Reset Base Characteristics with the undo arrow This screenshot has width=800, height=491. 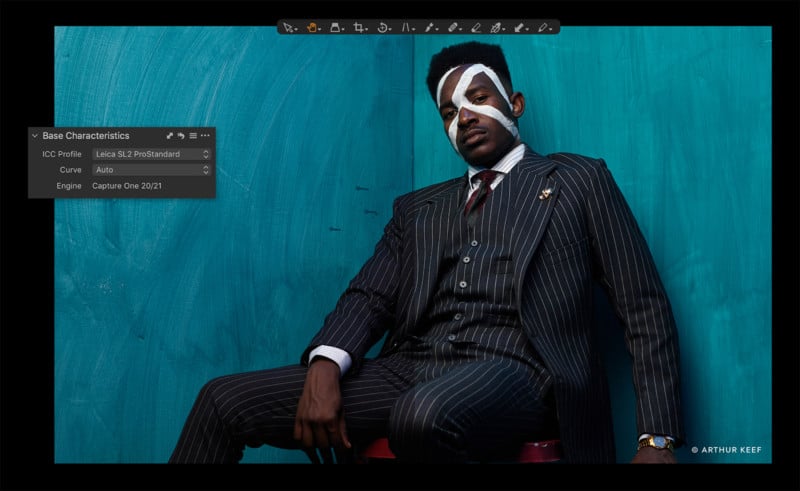pos(181,136)
